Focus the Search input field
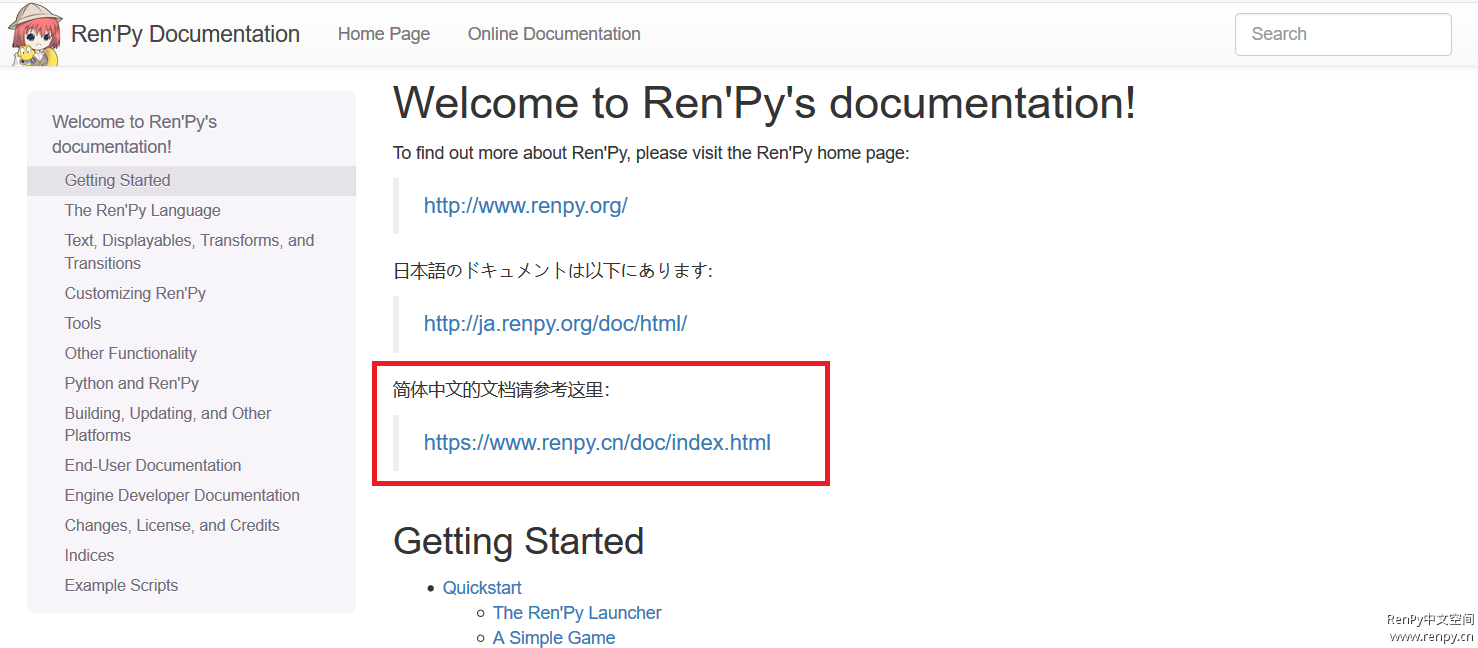1478x648 pixels. pos(1343,34)
